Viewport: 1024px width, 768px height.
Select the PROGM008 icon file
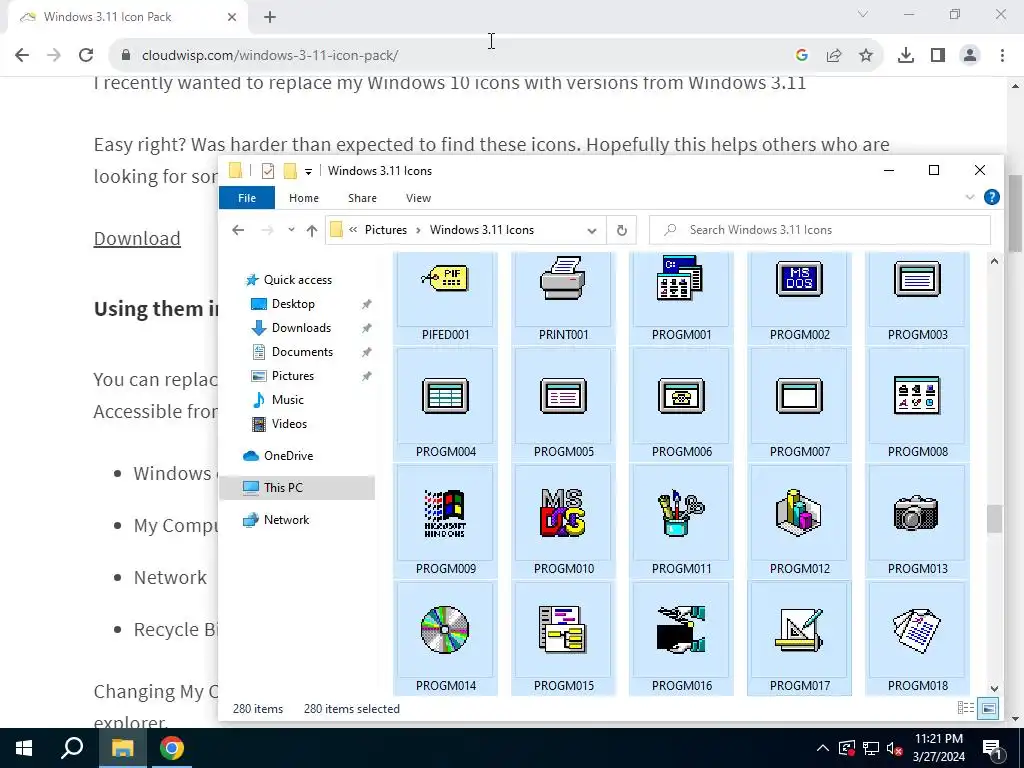coord(918,404)
